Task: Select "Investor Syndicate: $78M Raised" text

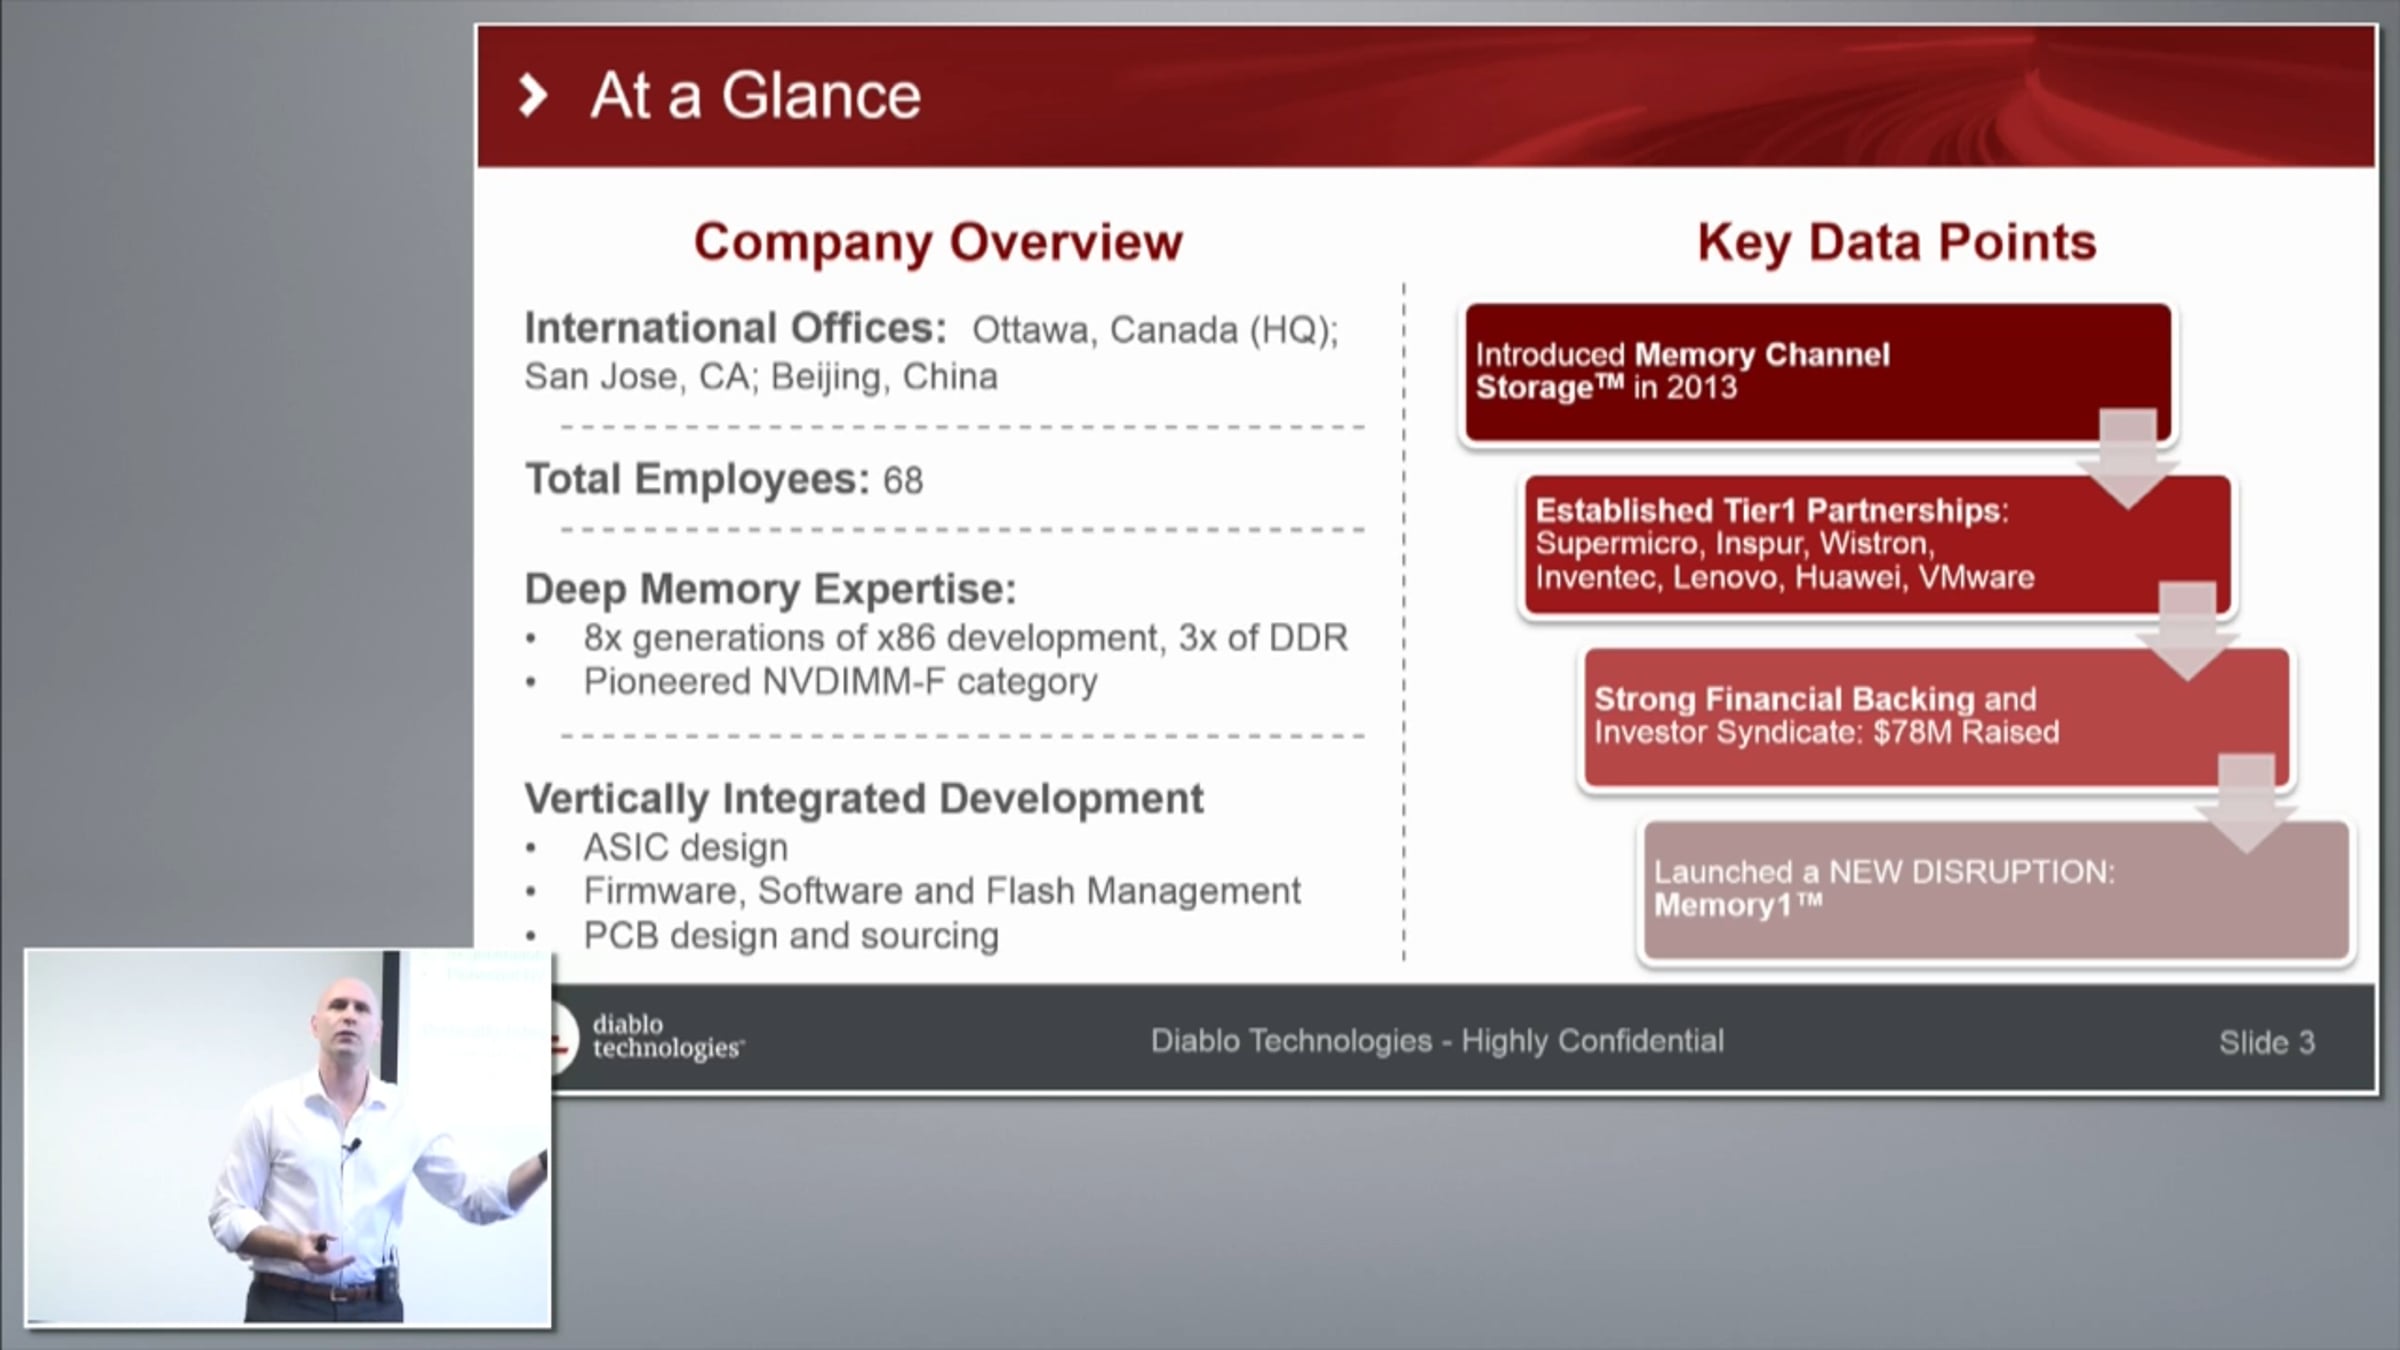Action: click(1827, 733)
